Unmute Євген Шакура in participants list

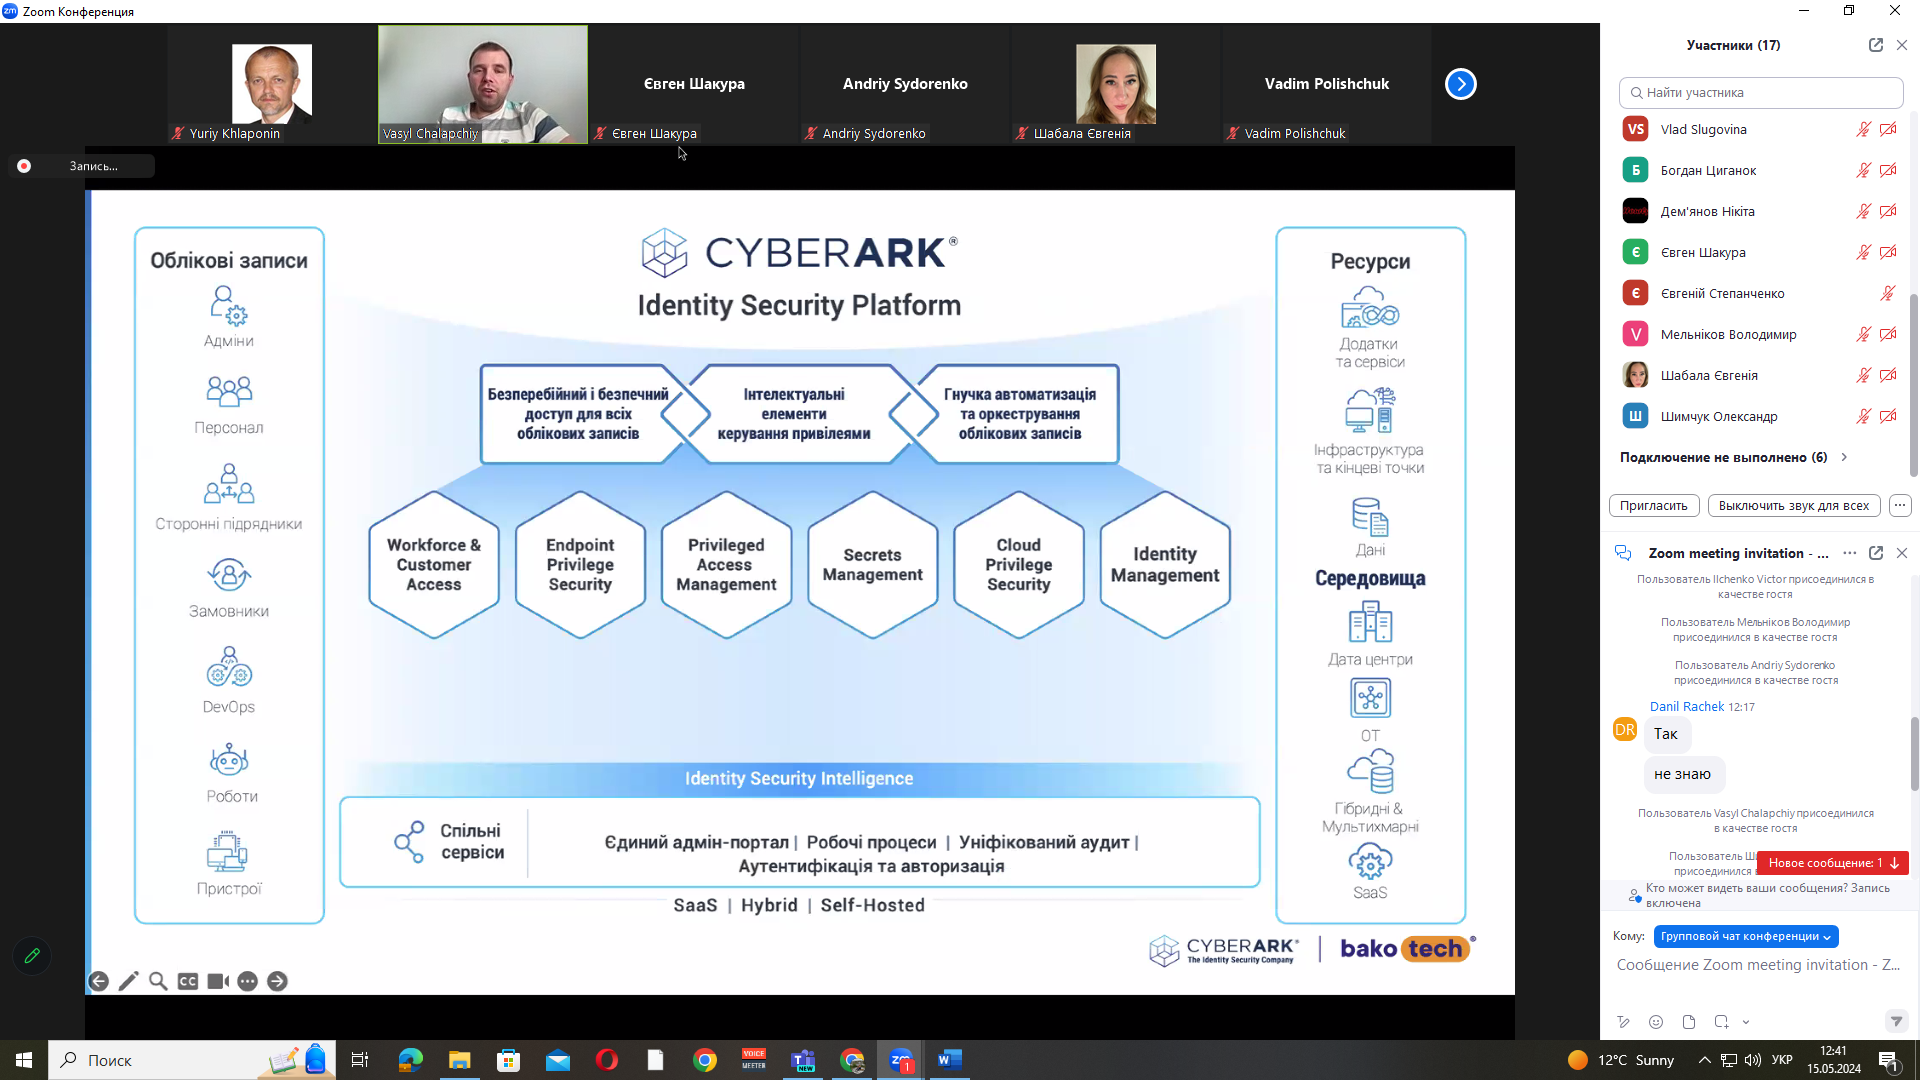click(1864, 252)
